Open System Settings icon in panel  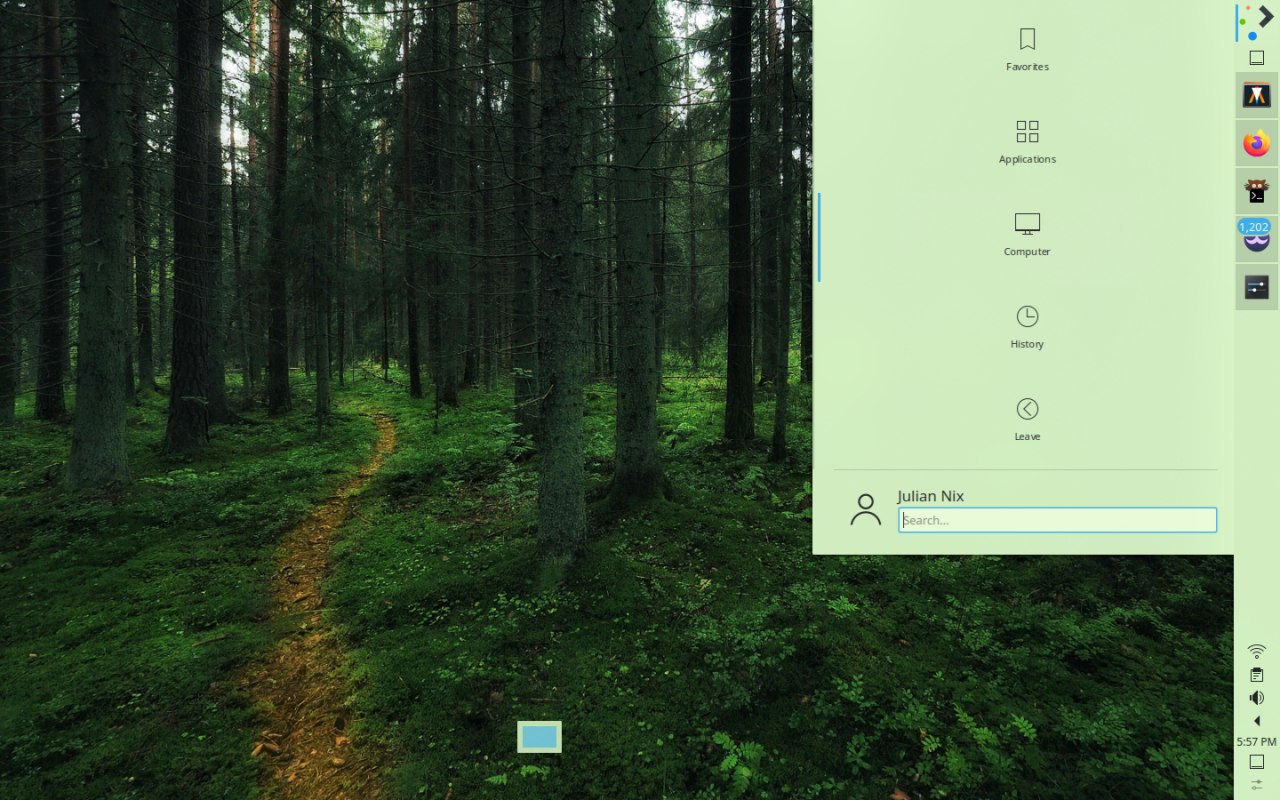[x=1257, y=287]
